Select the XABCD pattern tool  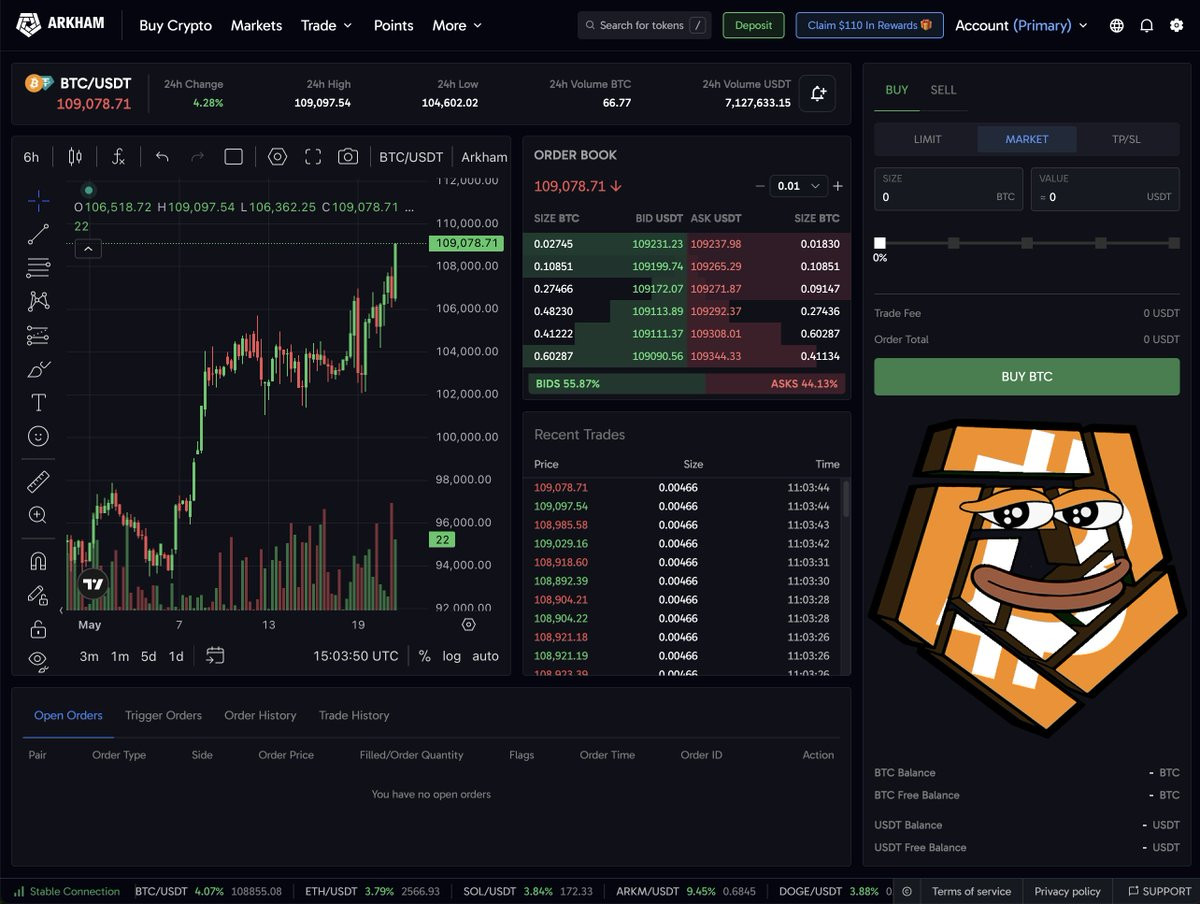pos(38,300)
